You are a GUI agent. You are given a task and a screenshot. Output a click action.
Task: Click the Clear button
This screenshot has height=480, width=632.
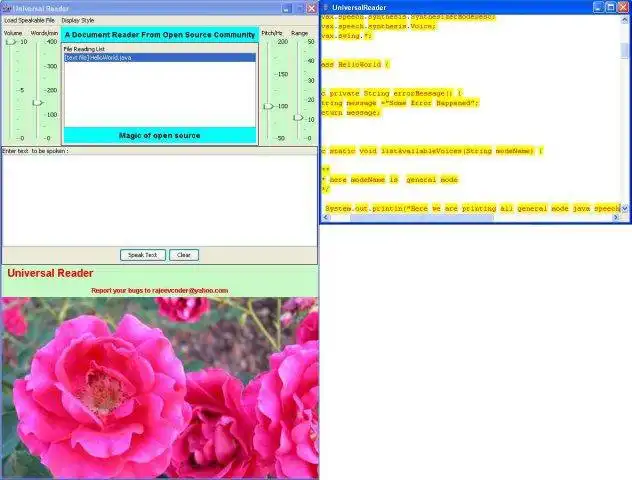click(x=184, y=255)
